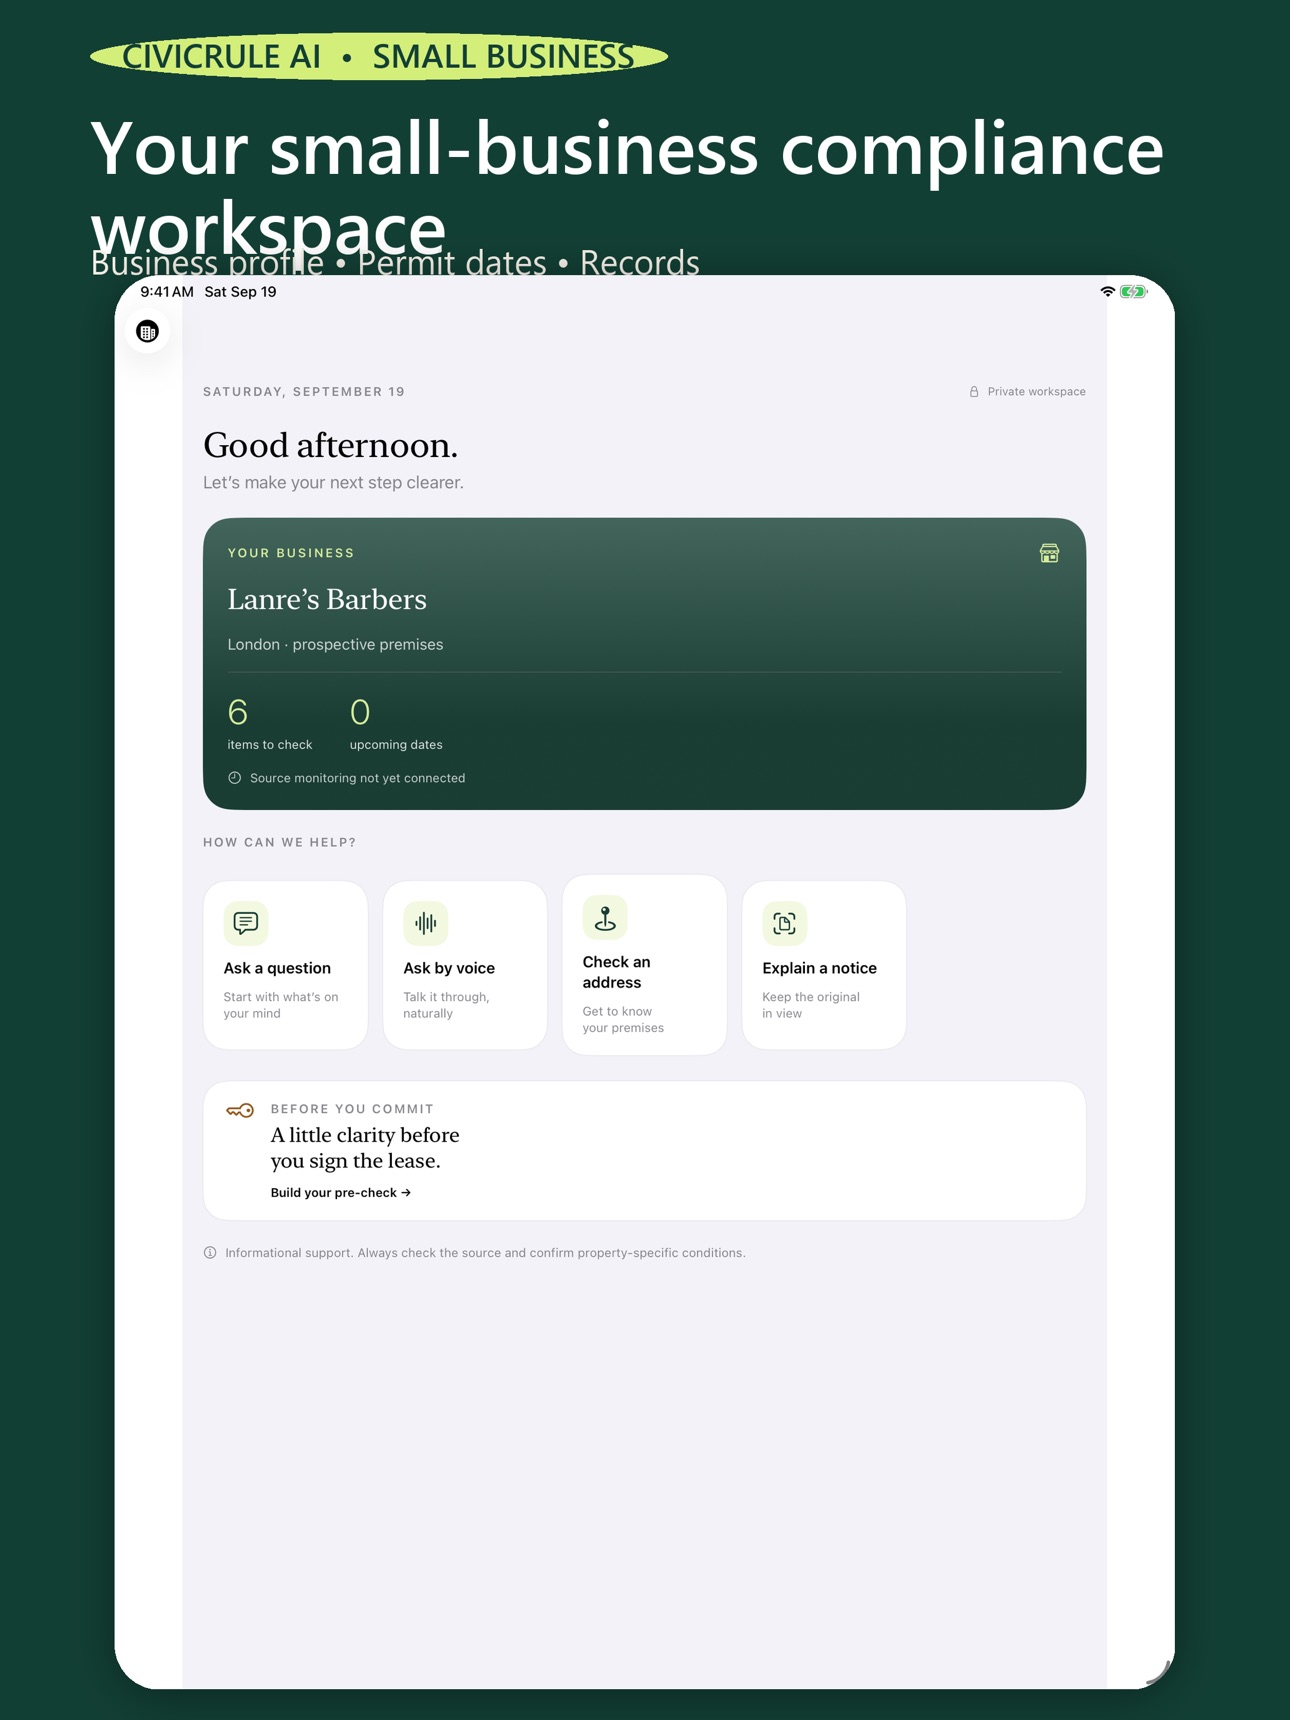Tap the BEFORE YOU COMMIT label
Image resolution: width=1290 pixels, height=1720 pixels.
(352, 1109)
